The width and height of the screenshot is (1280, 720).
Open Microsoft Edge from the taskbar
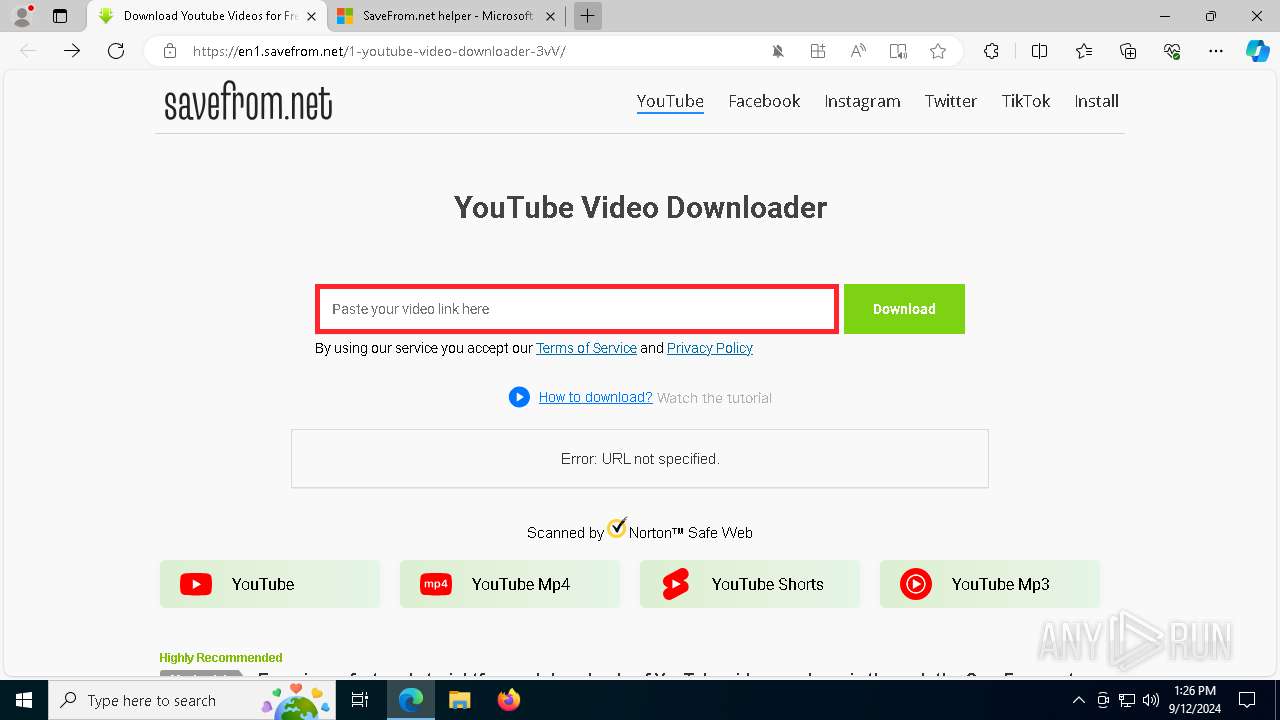pyautogui.click(x=411, y=700)
